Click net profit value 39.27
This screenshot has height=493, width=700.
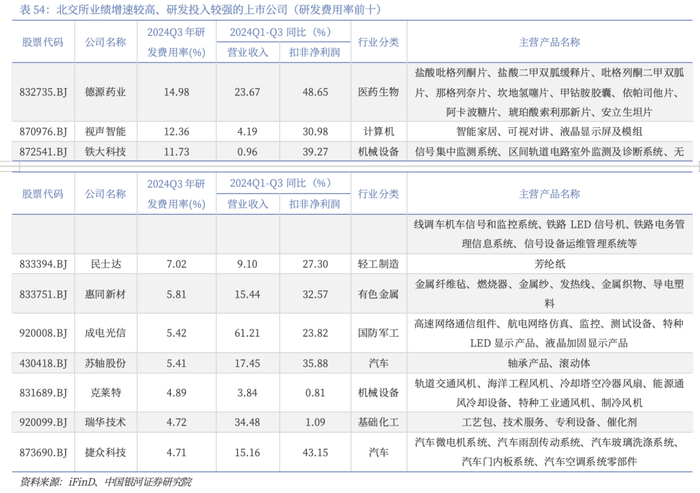[315, 152]
